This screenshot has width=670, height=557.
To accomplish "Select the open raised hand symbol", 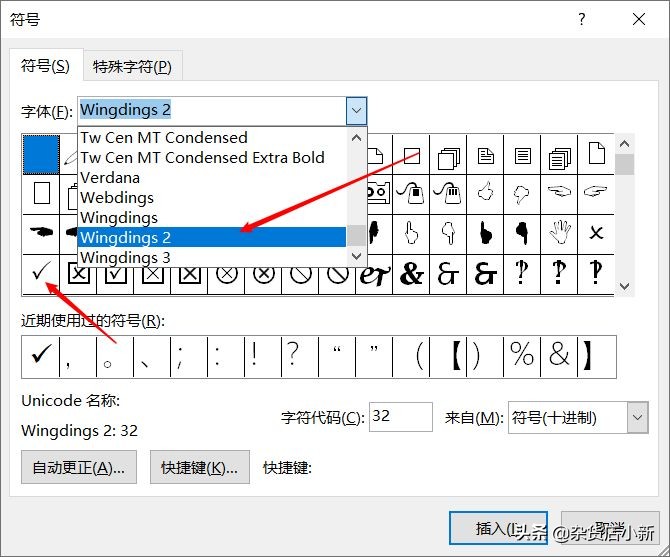I will (x=559, y=233).
